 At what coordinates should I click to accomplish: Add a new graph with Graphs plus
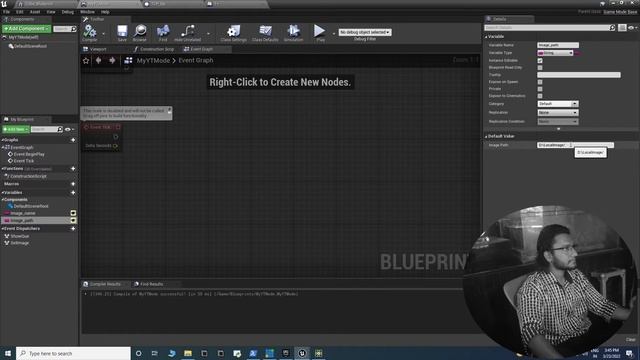(x=73, y=140)
